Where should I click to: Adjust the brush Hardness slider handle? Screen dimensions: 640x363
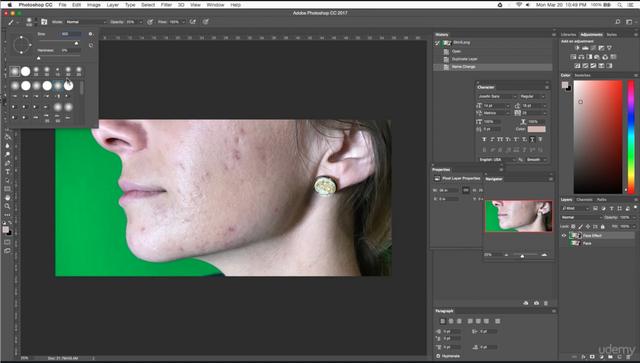coord(39,58)
